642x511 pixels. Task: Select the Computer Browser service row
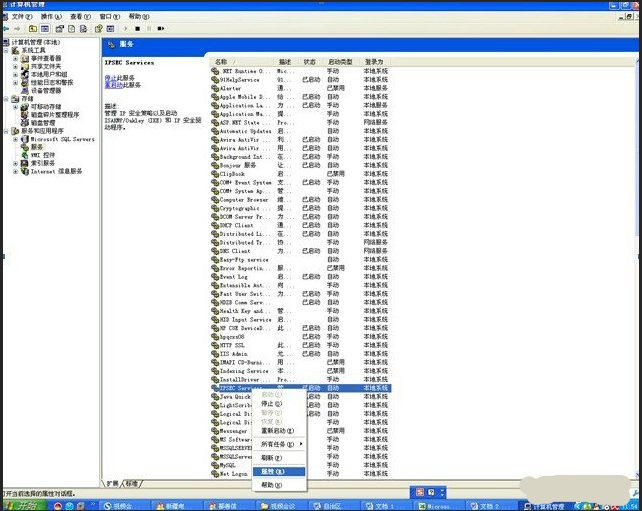(301, 200)
